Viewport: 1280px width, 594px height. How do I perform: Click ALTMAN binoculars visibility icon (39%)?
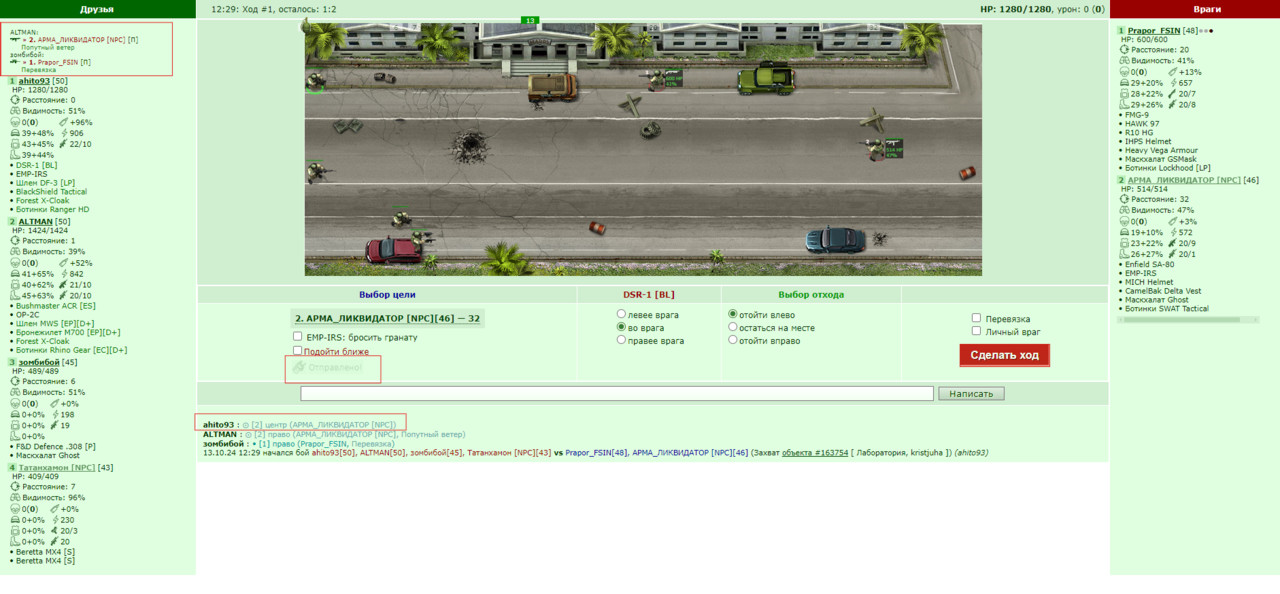14,252
